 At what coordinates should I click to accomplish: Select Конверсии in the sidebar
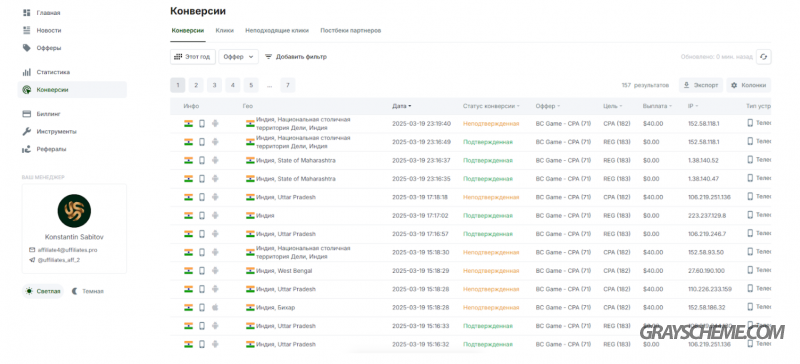(72, 90)
